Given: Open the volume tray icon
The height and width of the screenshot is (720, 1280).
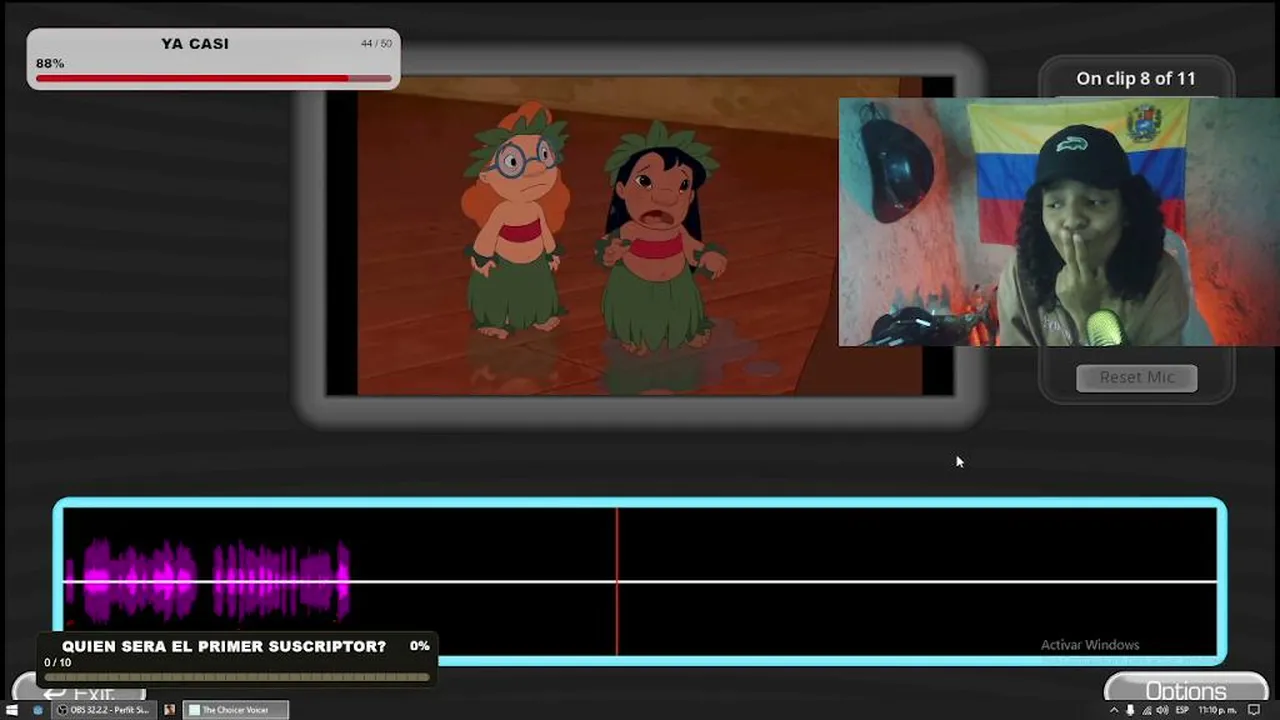Looking at the screenshot, I should tap(1162, 710).
